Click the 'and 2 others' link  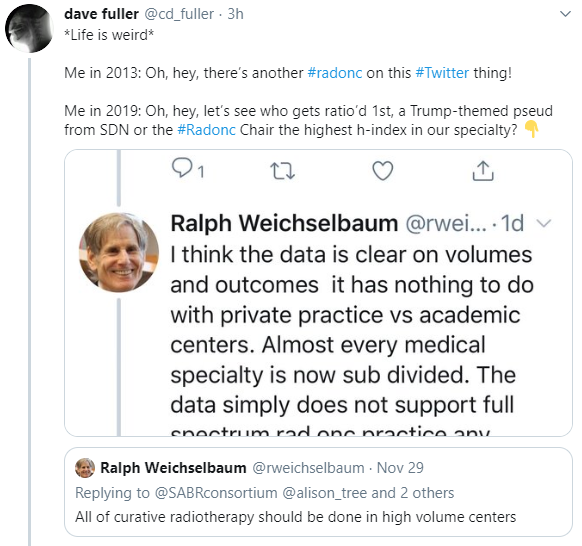pos(412,493)
